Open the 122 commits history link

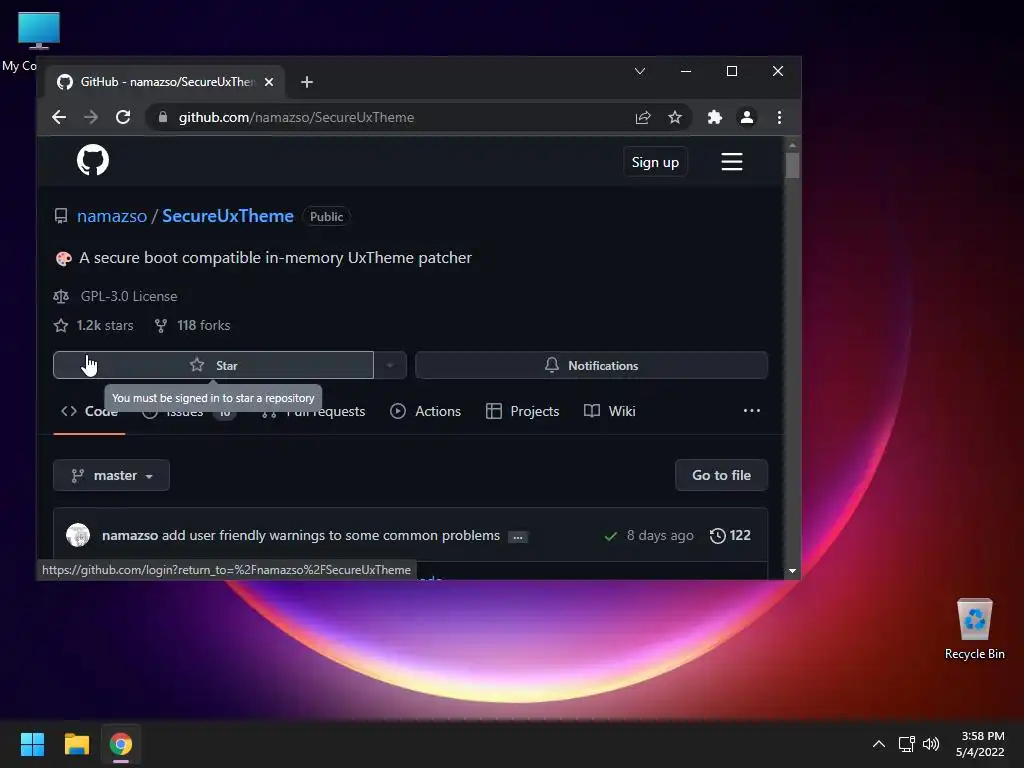(x=730, y=536)
